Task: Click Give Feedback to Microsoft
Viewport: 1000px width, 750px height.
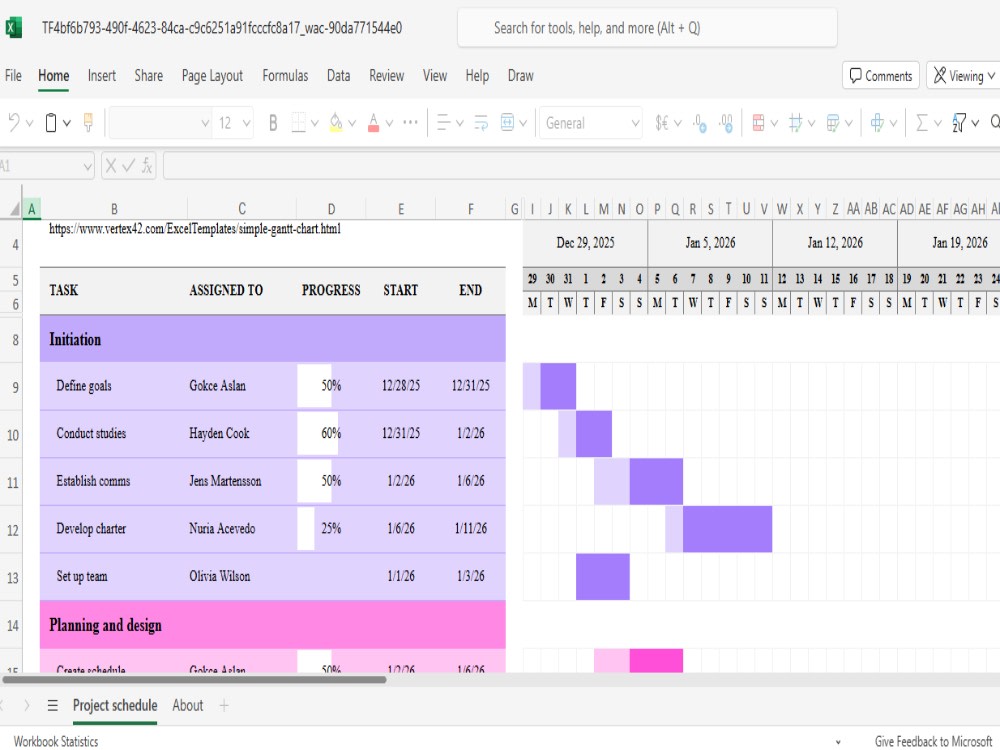Action: (x=934, y=741)
